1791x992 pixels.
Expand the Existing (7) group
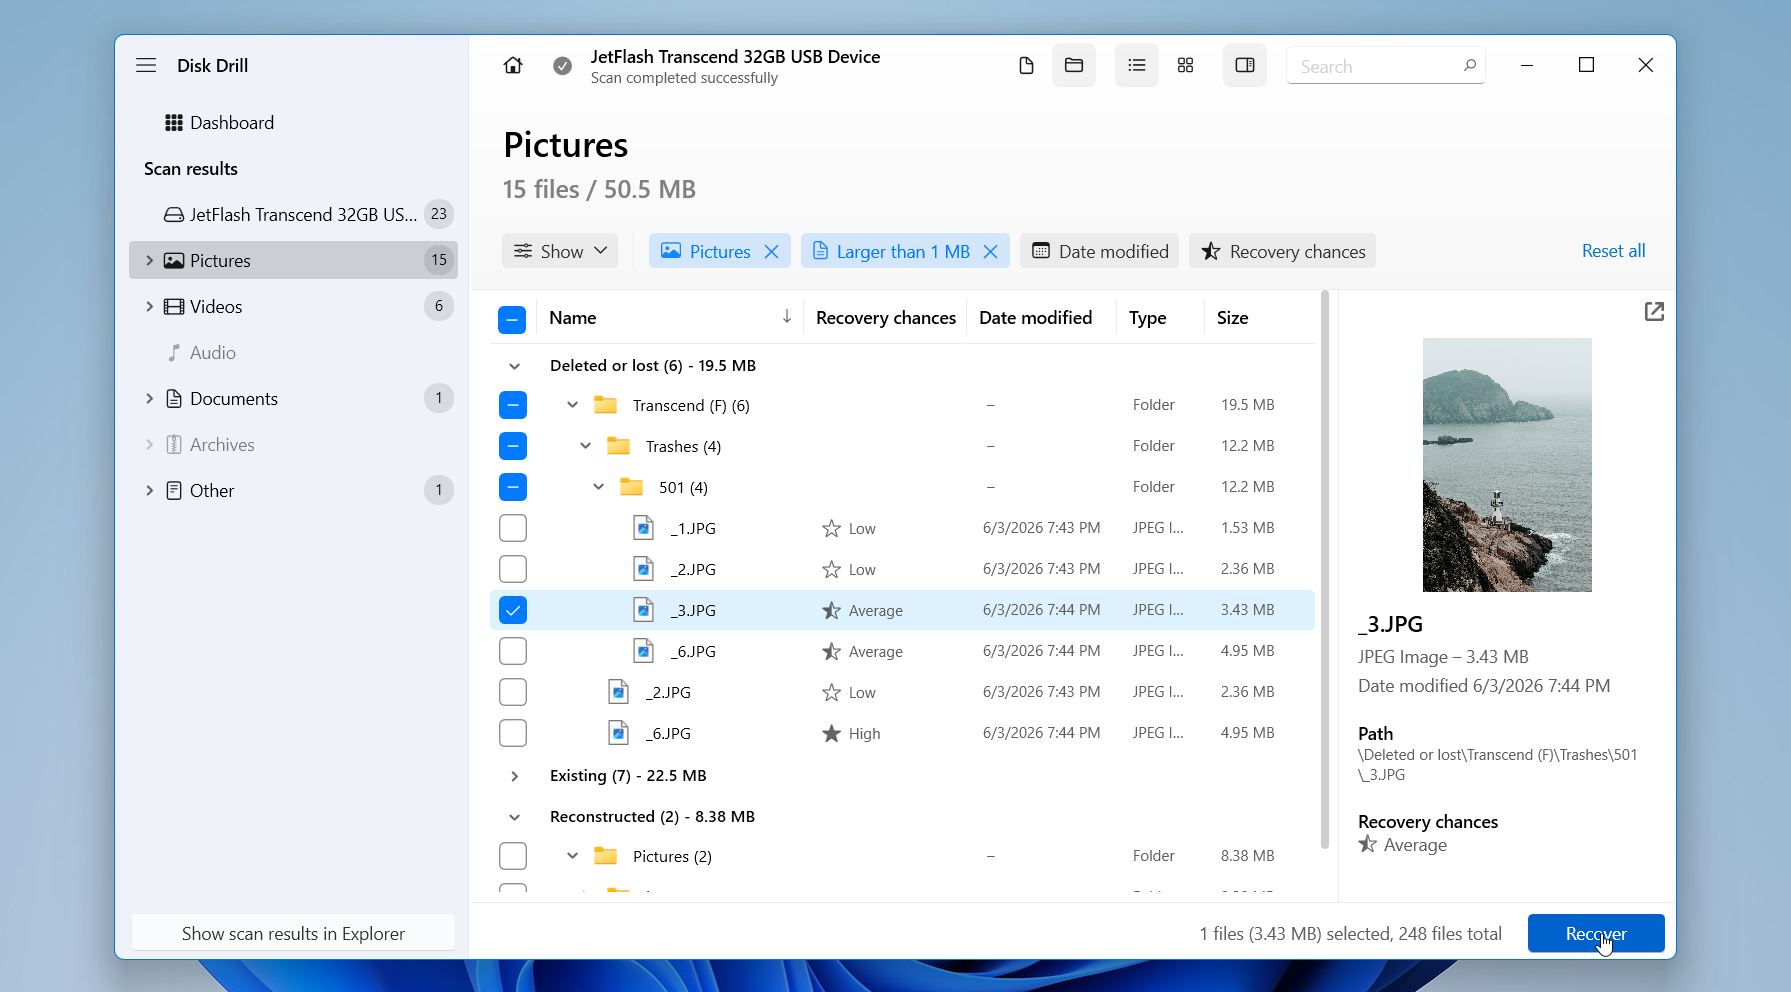click(514, 776)
